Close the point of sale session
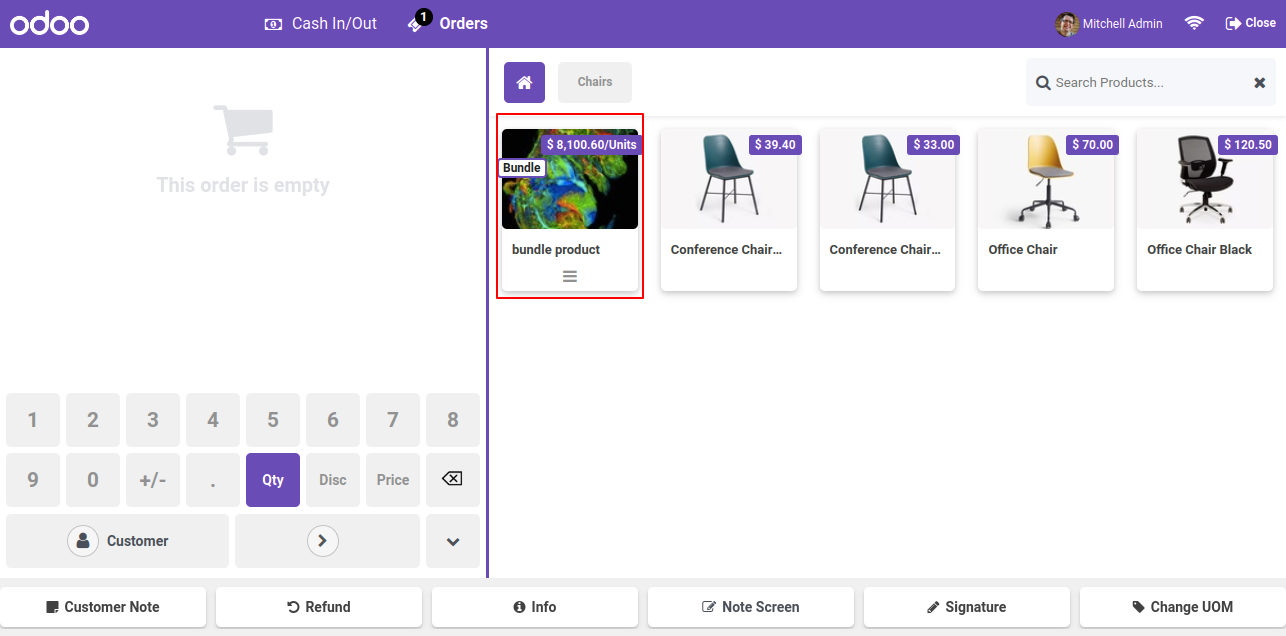1286x636 pixels. tap(1250, 23)
